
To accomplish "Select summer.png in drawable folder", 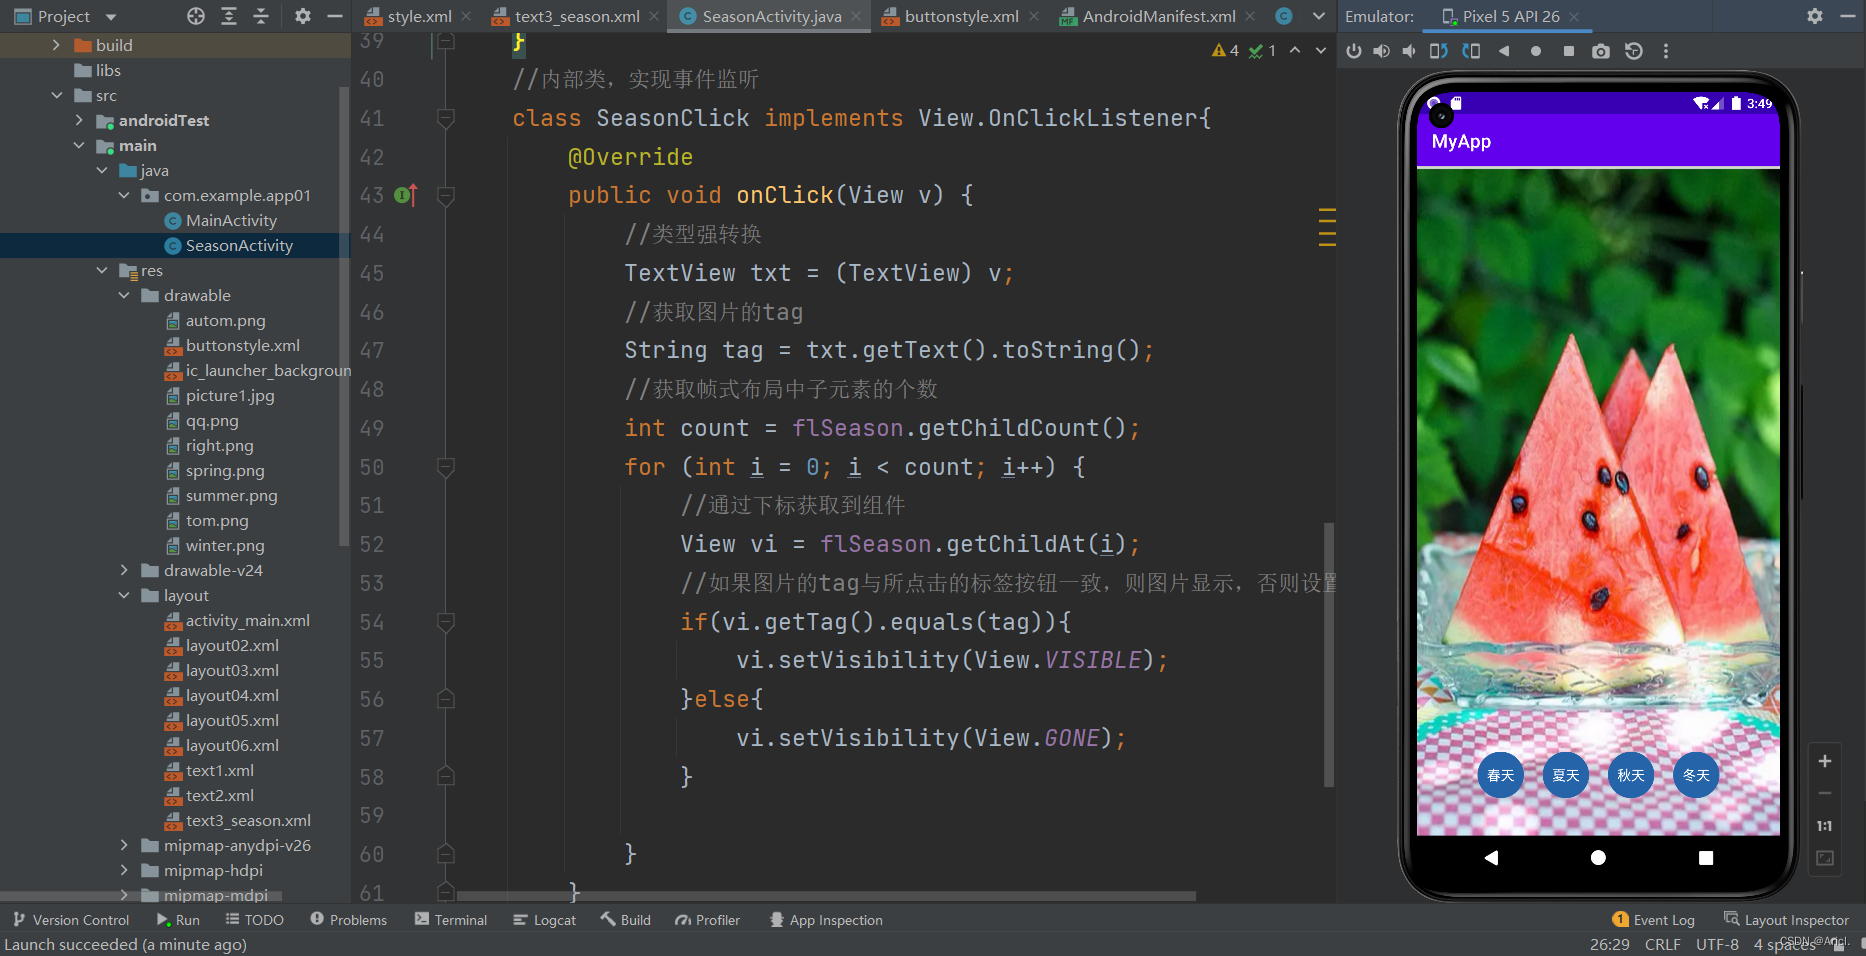I will tap(231, 495).
